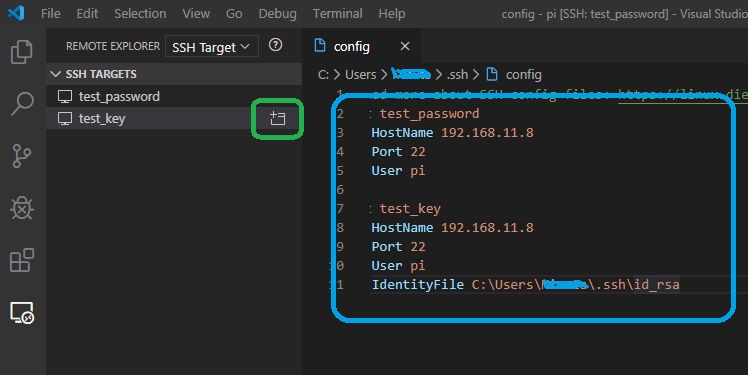The height and width of the screenshot is (375, 748).
Task: Click the .ssh breadcrumb segment
Action: coord(457,74)
